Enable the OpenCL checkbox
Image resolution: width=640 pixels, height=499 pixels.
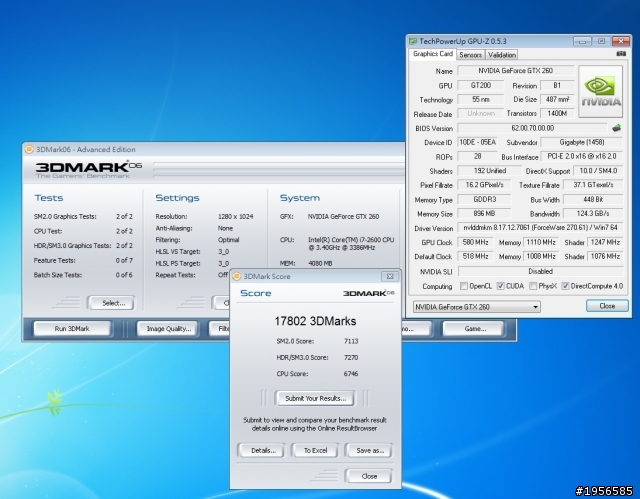click(464, 286)
